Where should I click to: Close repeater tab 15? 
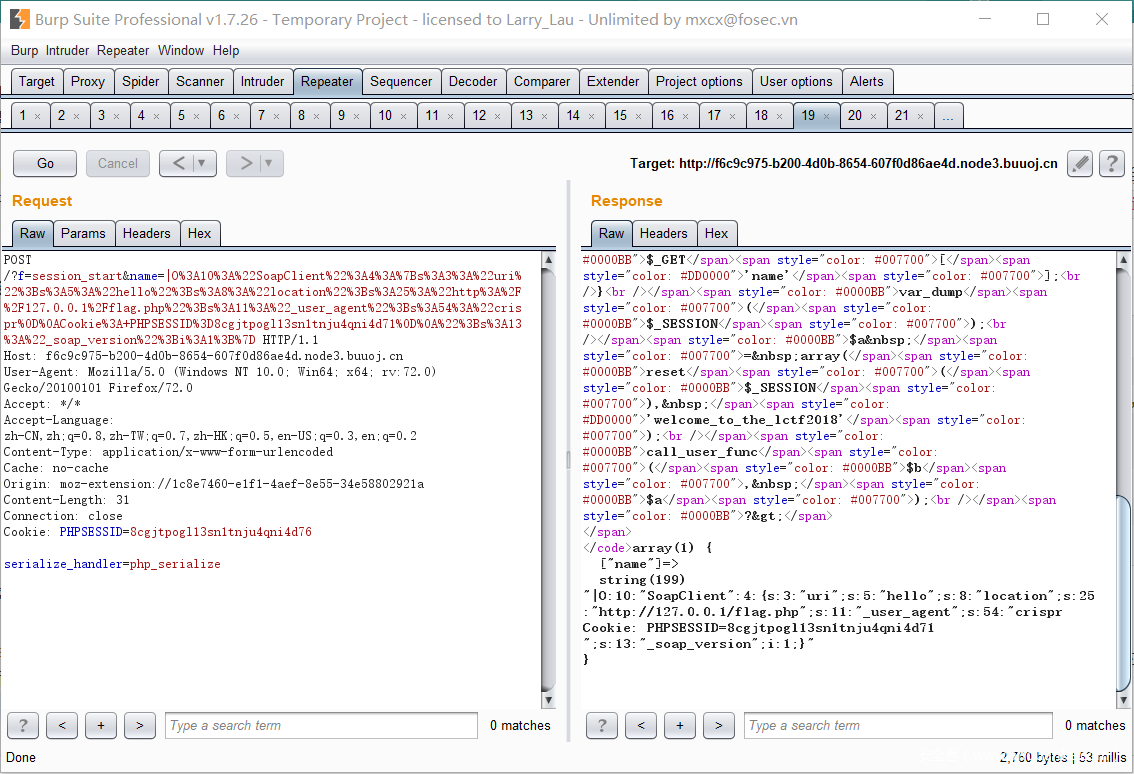click(x=639, y=116)
